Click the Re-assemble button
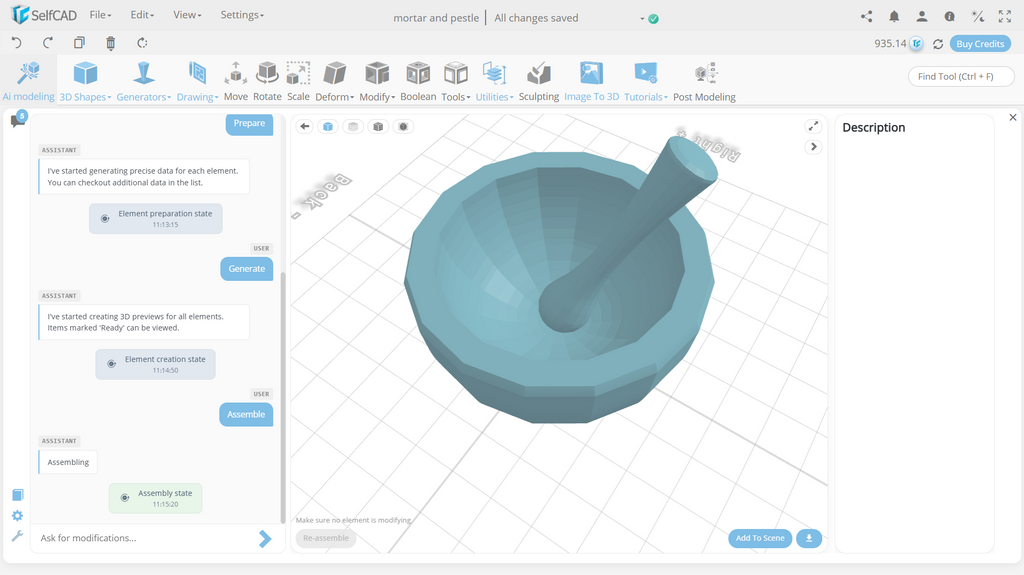Screen dimensions: 1024x575 click(326, 538)
